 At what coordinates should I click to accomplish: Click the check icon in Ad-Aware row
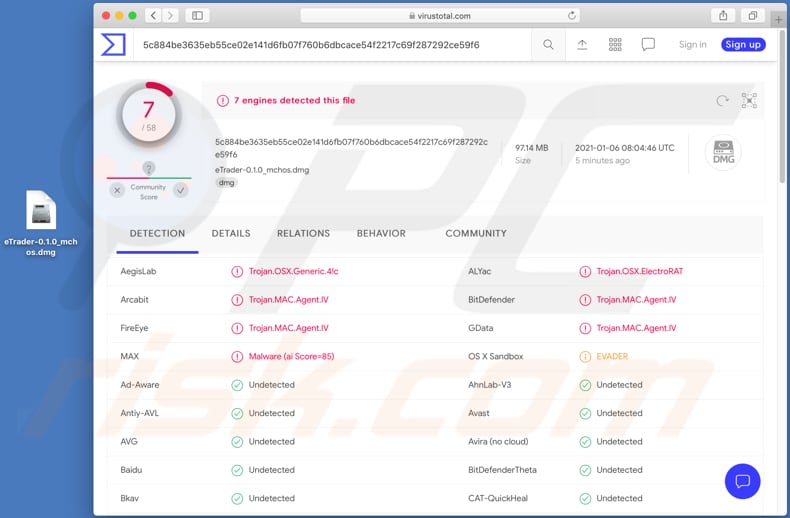237,385
